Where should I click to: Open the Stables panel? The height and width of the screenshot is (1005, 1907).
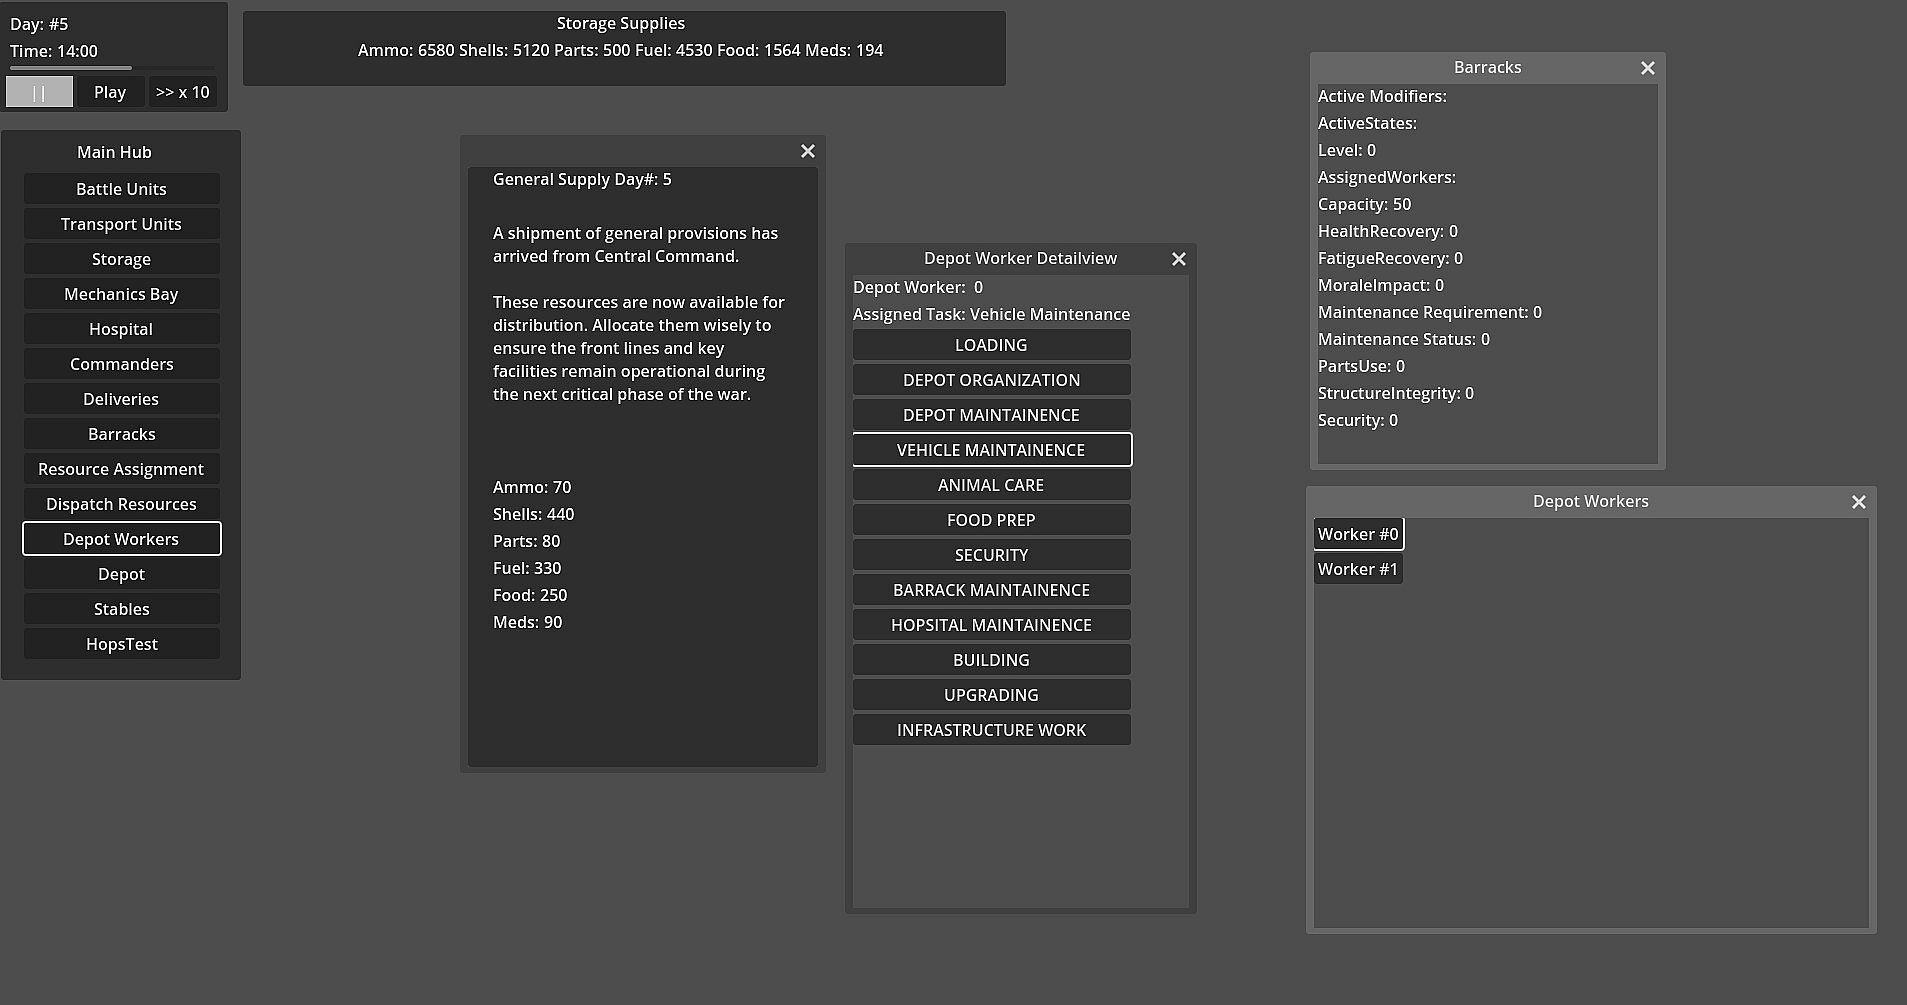tap(121, 609)
